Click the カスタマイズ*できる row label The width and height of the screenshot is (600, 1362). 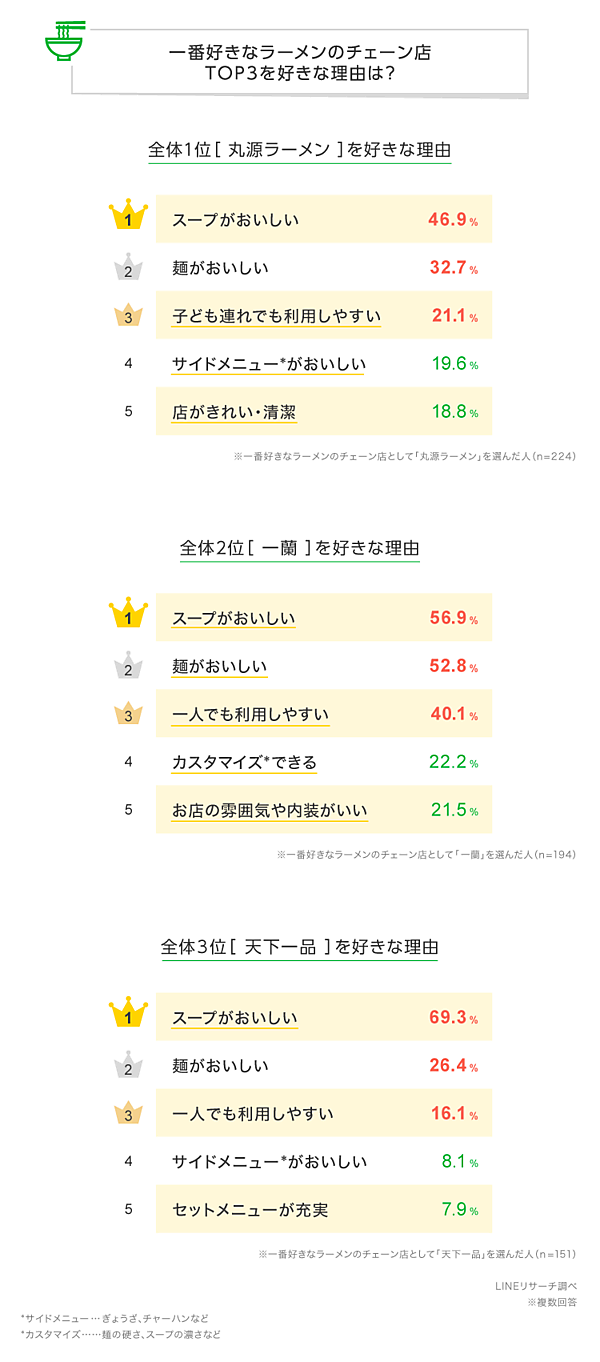tap(244, 762)
